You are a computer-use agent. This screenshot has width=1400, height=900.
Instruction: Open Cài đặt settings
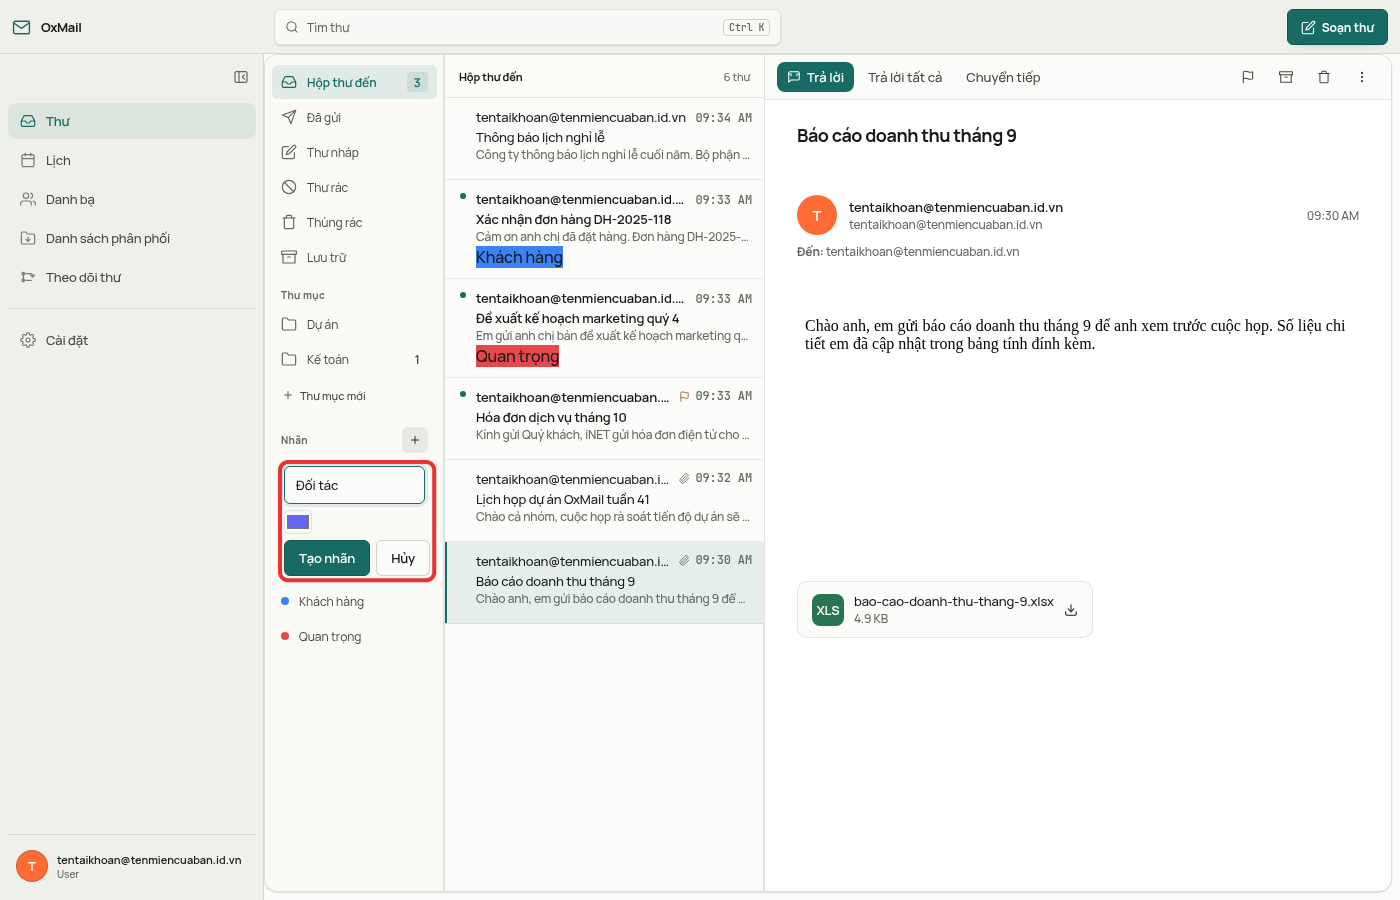click(x=132, y=340)
